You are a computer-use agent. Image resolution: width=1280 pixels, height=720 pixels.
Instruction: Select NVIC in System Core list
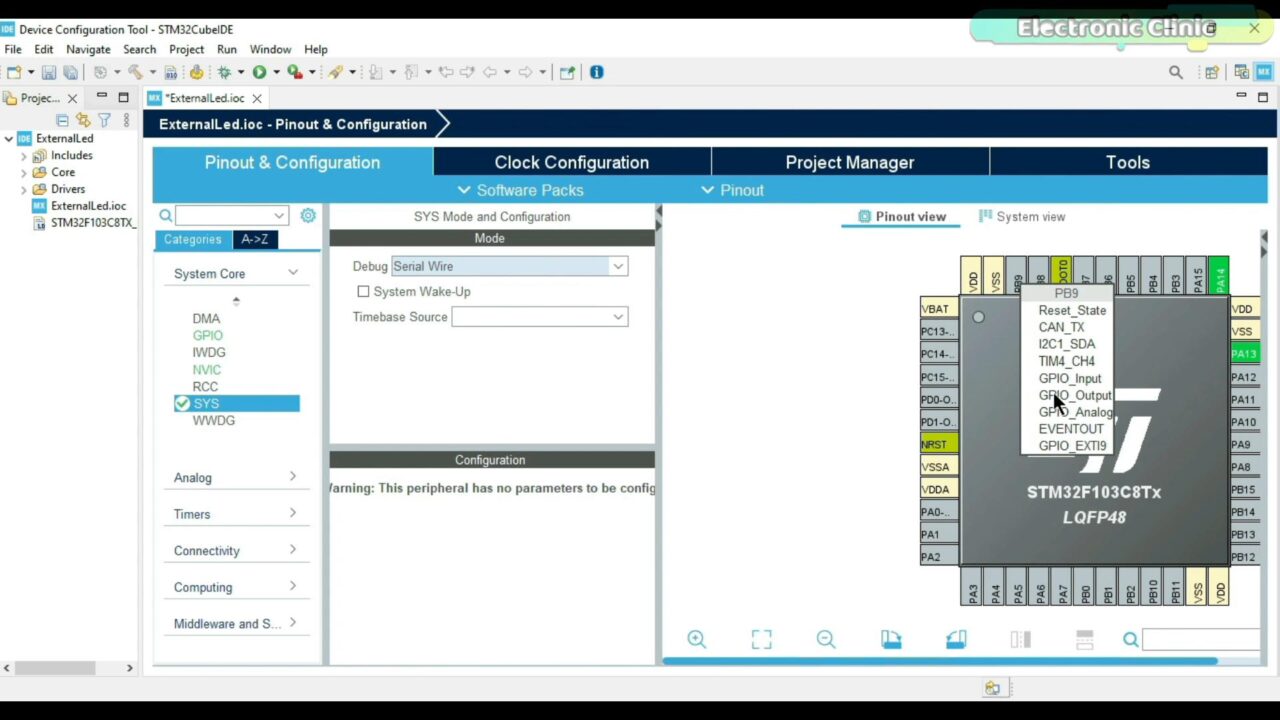click(207, 369)
